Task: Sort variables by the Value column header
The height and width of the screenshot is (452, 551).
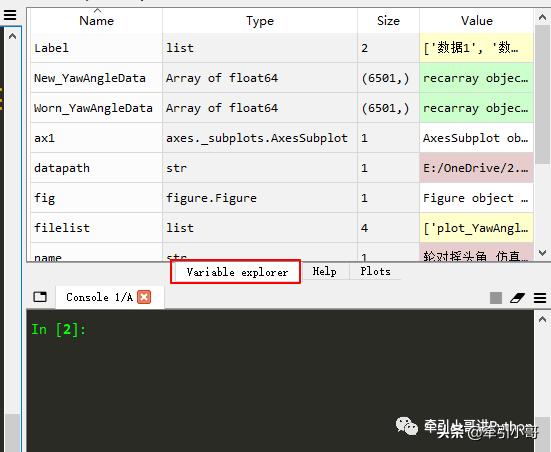Action: (x=477, y=21)
